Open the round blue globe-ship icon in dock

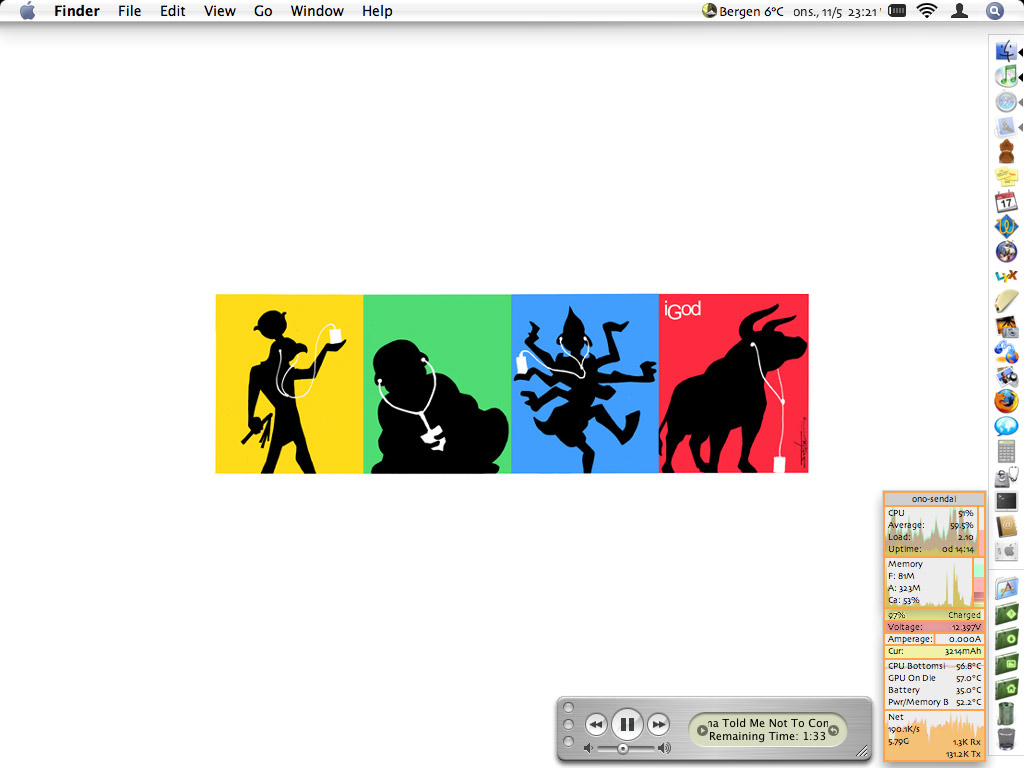click(1006, 251)
